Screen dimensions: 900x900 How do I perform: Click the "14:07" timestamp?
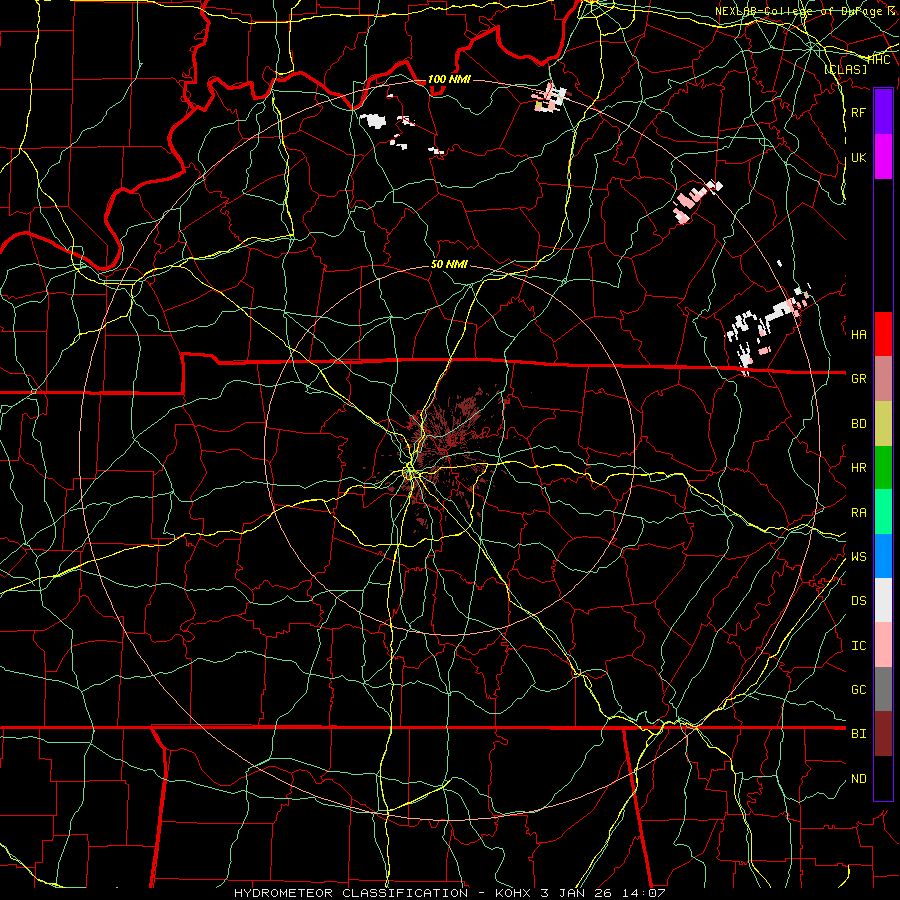[646, 893]
